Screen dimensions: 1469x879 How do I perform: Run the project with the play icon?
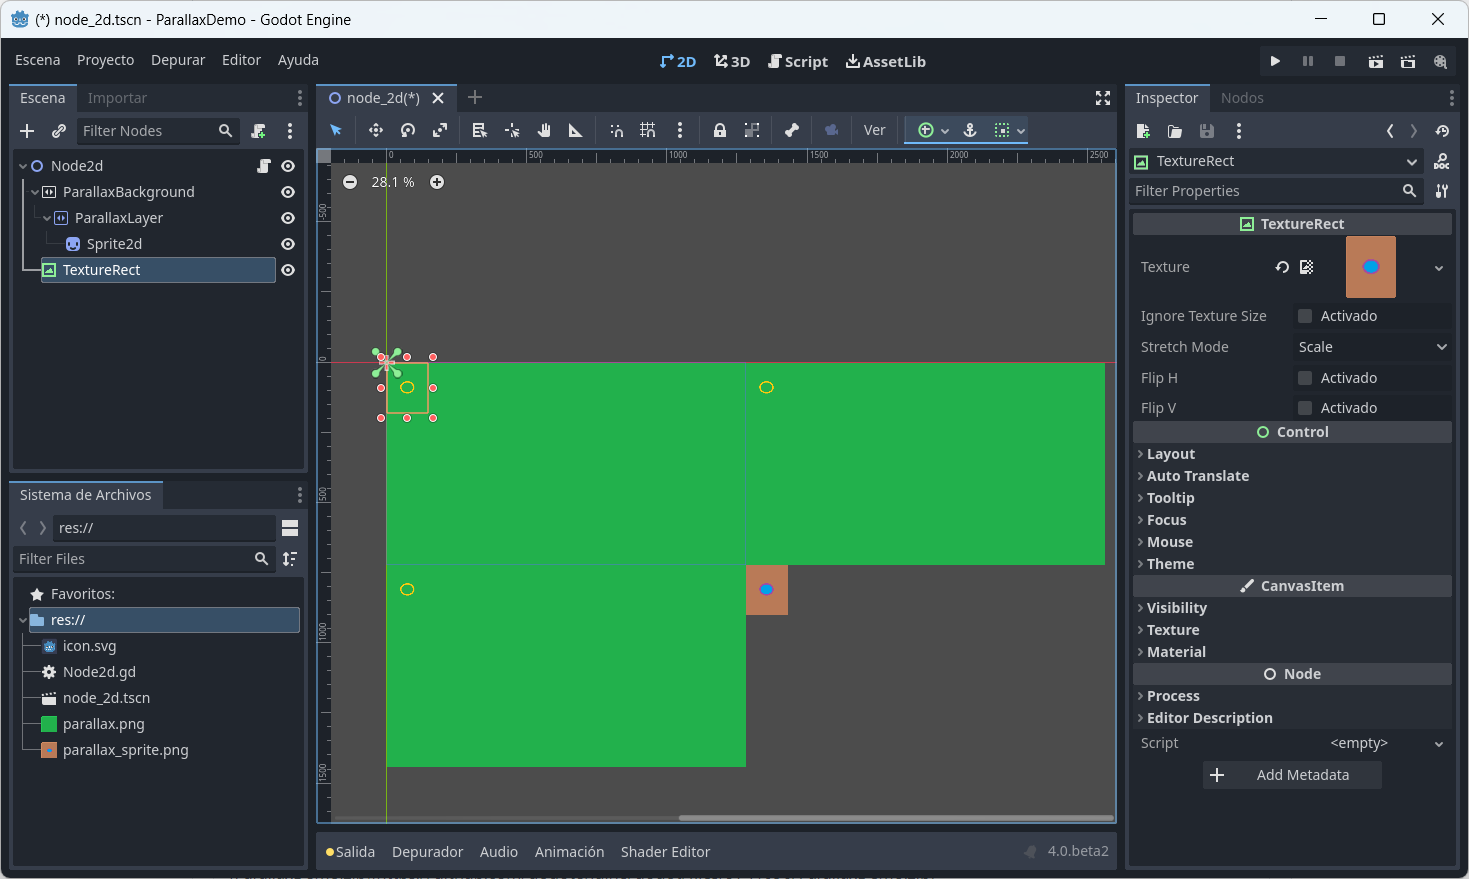1275,61
